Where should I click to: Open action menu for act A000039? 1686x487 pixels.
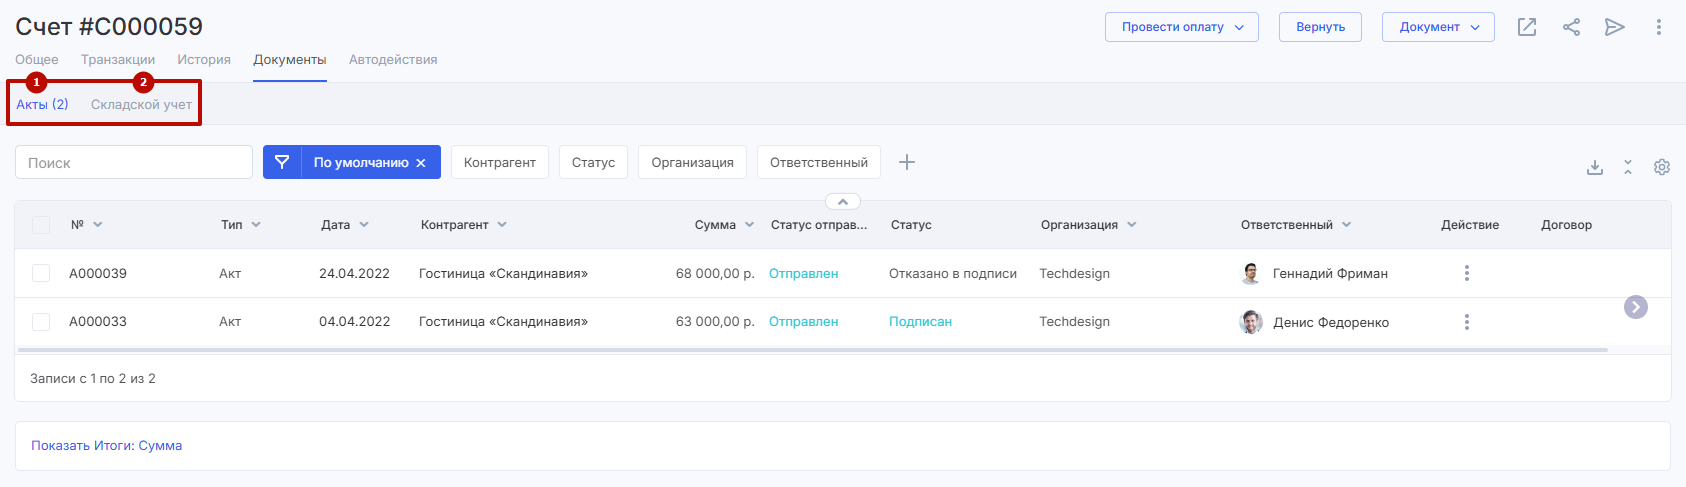[1466, 273]
